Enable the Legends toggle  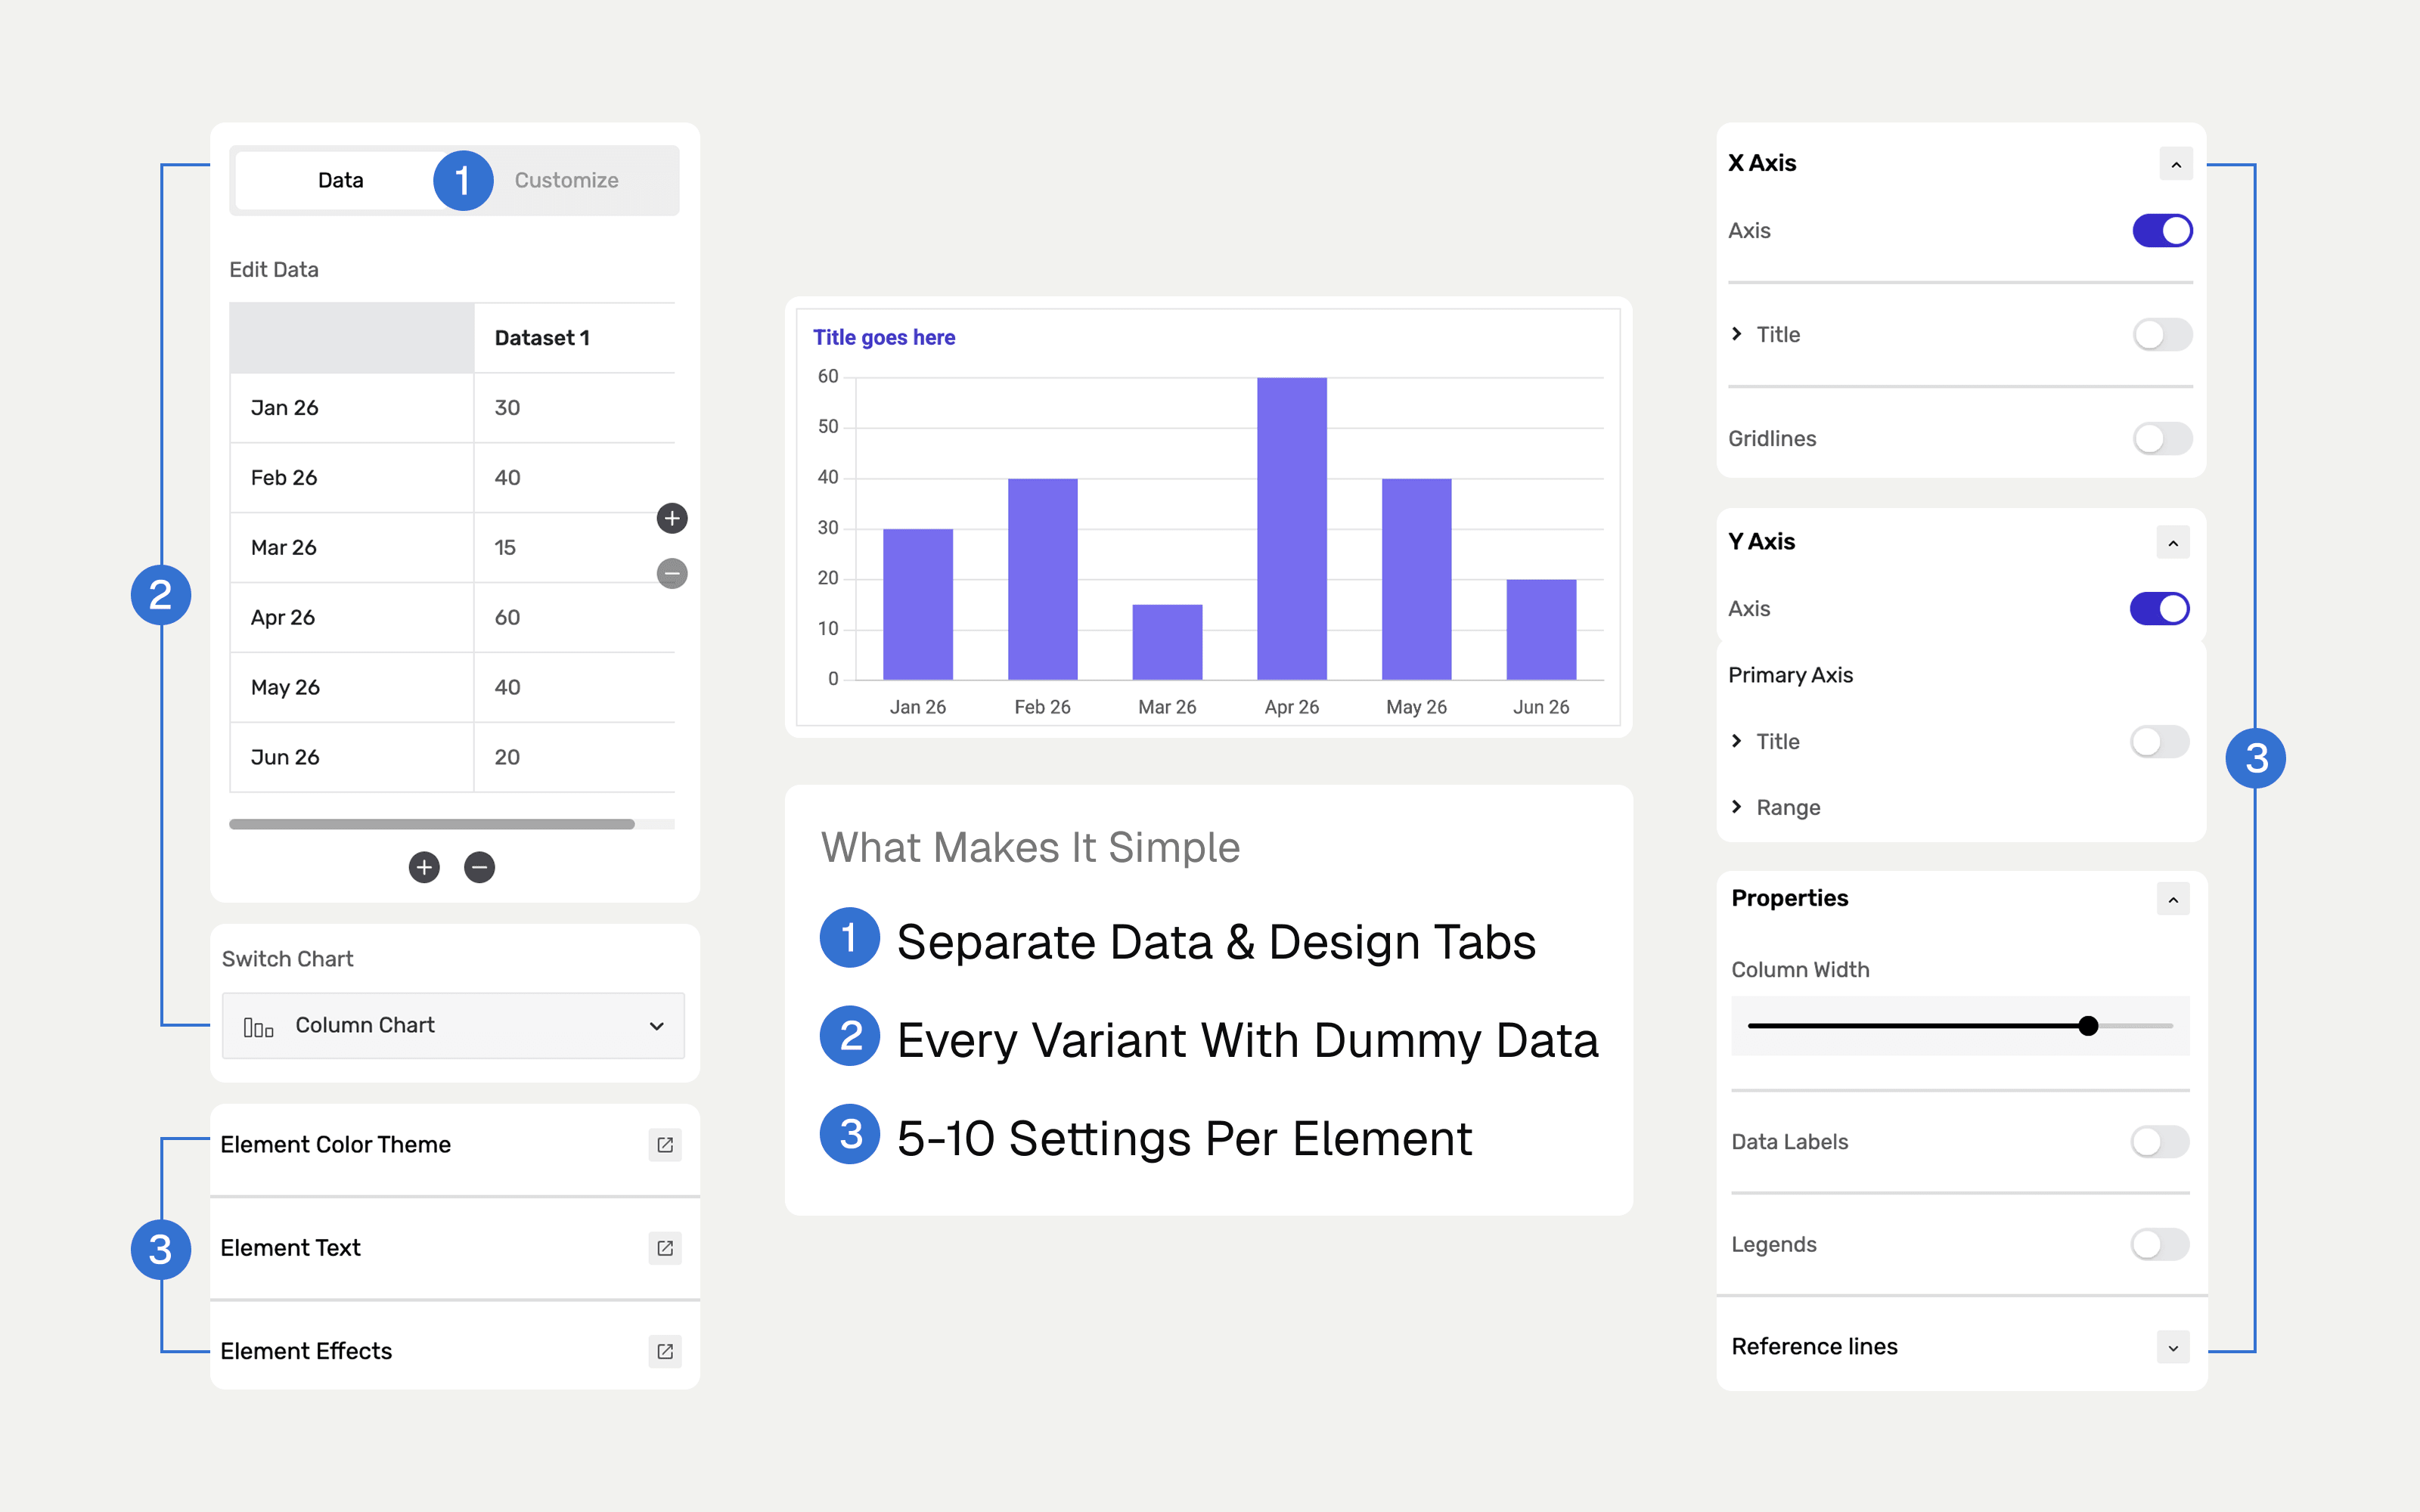tap(2159, 1245)
